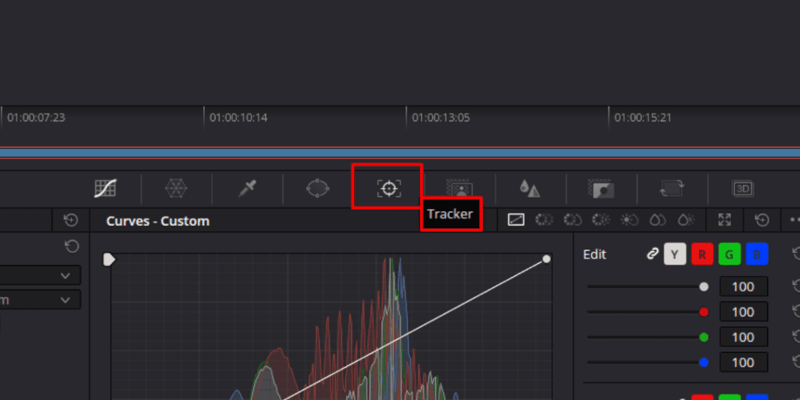Switch to Sat vs Lum curve
The height and width of the screenshot is (400, 800).
point(686,220)
